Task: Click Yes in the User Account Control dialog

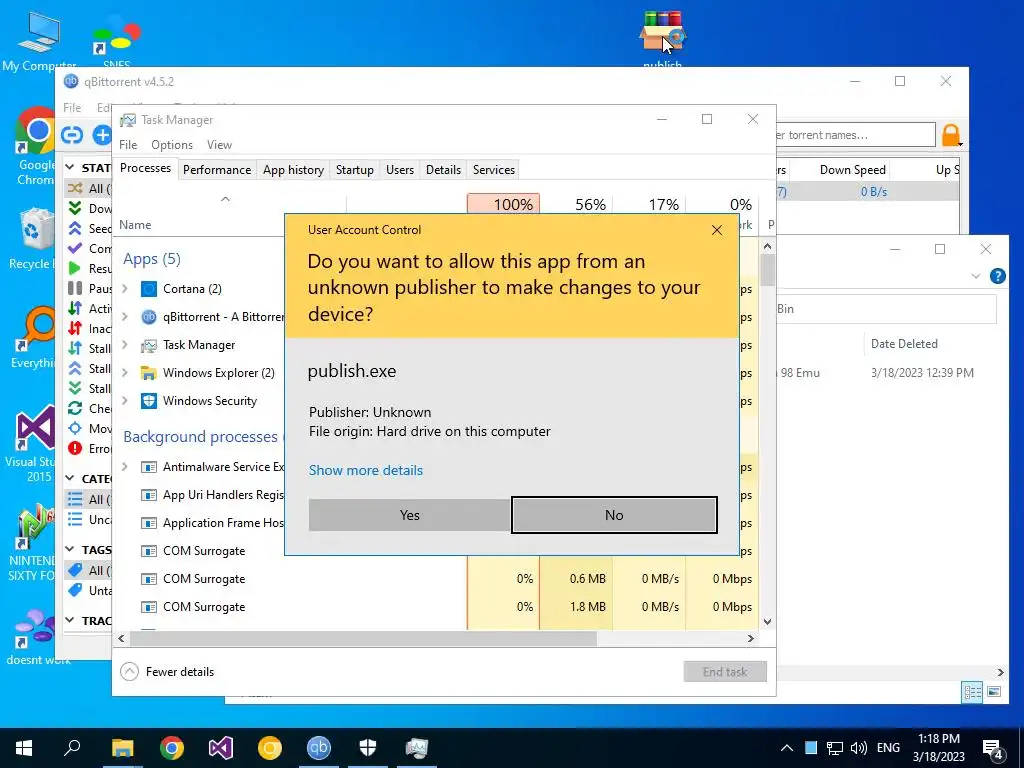Action: 409,515
